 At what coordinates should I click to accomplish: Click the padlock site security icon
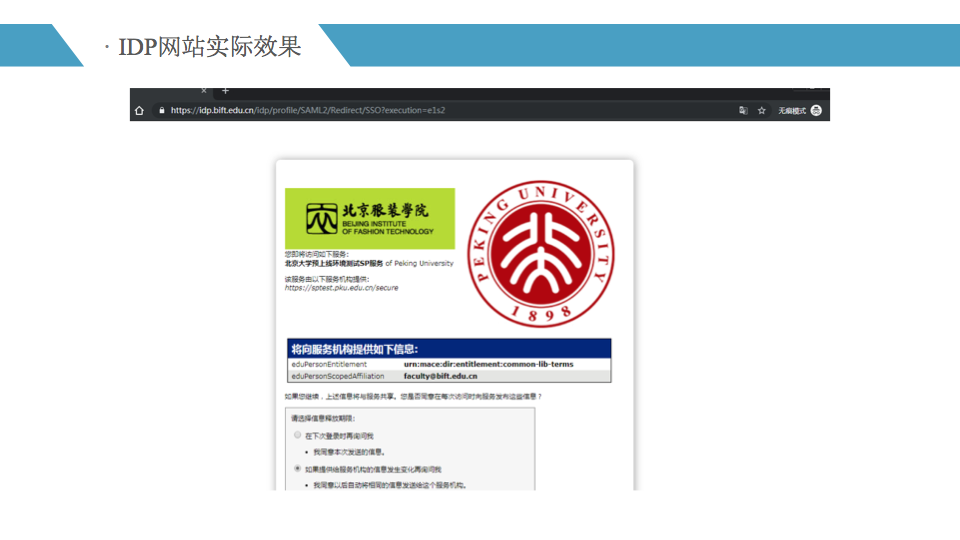tap(160, 110)
